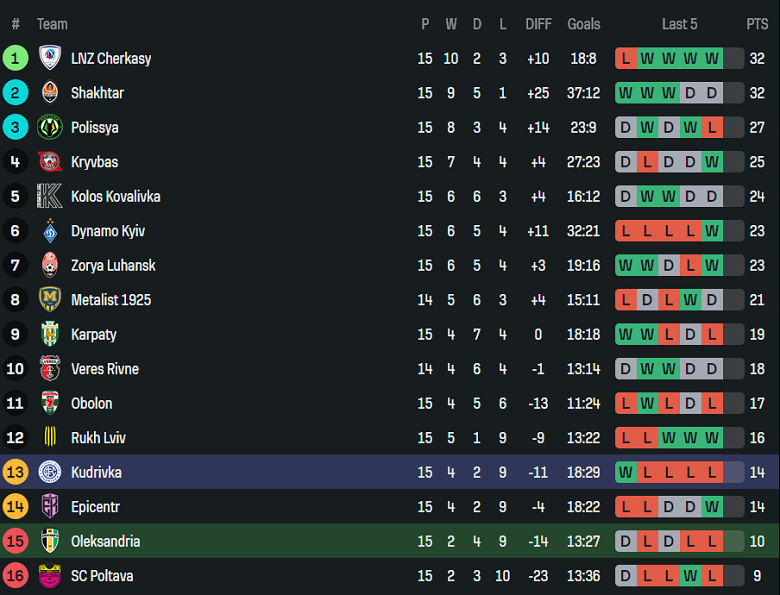Click the Last 5 column header
This screenshot has width=780, height=595.
pyautogui.click(x=680, y=24)
